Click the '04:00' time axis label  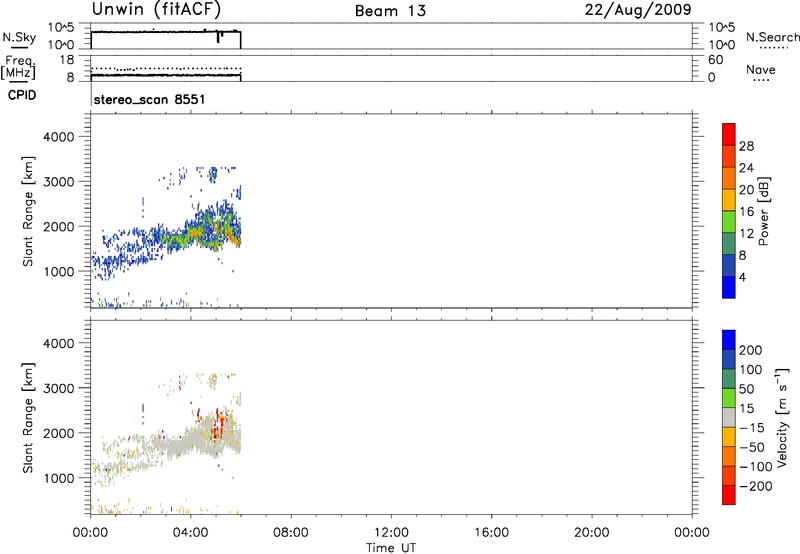click(x=191, y=533)
